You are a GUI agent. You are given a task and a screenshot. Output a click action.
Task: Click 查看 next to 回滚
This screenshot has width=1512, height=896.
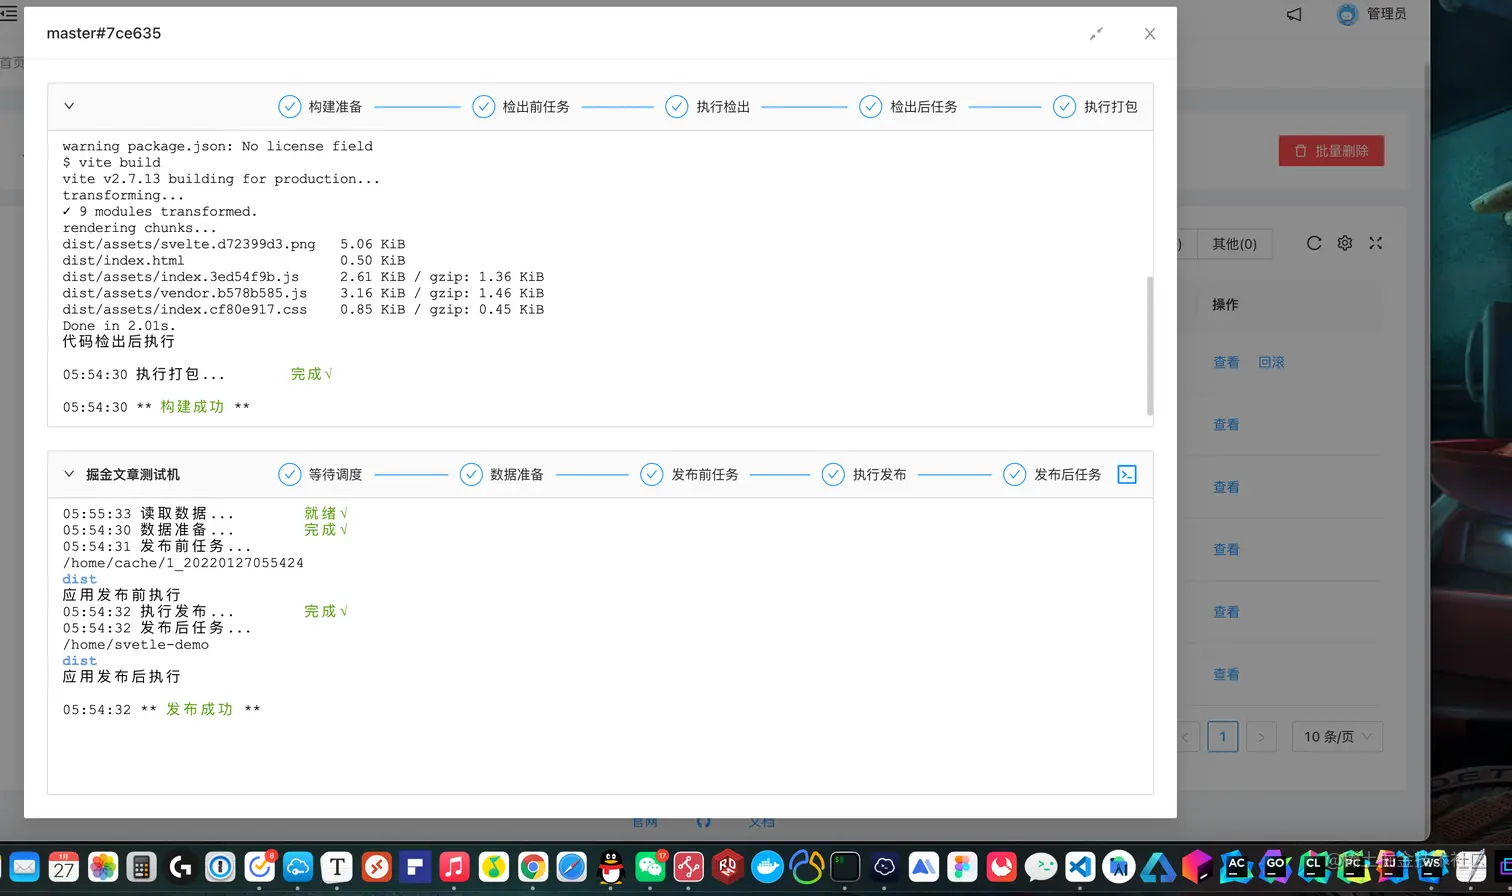pyautogui.click(x=1226, y=363)
